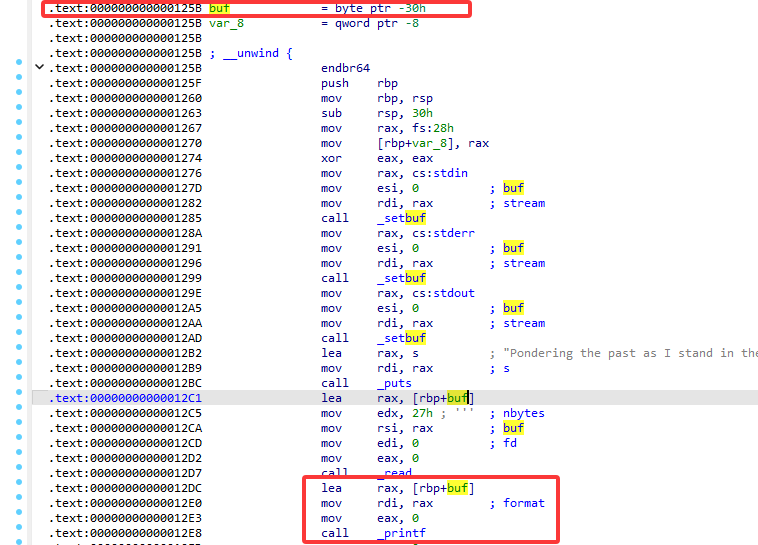This screenshot has width=758, height=545.
Task: Click the format comment next to rdi
Action: (x=524, y=503)
